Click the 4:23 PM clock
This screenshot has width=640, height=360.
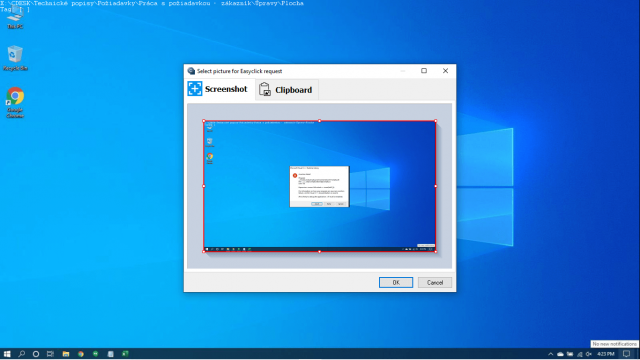point(606,354)
